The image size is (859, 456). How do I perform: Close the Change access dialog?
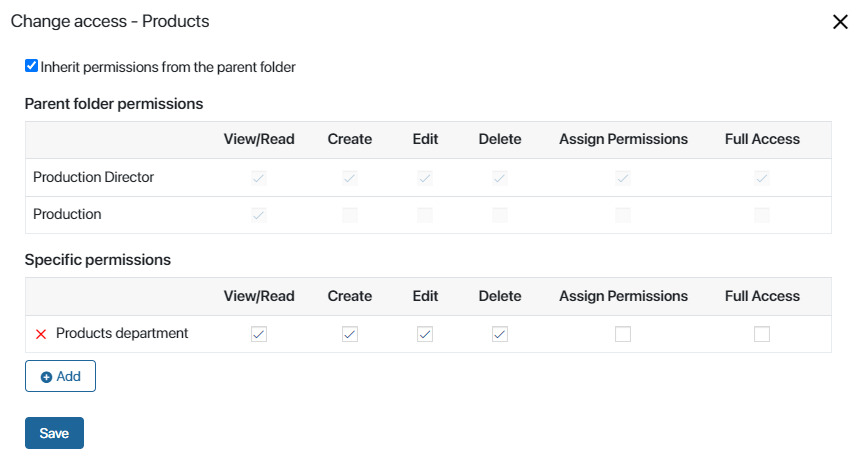[x=840, y=22]
